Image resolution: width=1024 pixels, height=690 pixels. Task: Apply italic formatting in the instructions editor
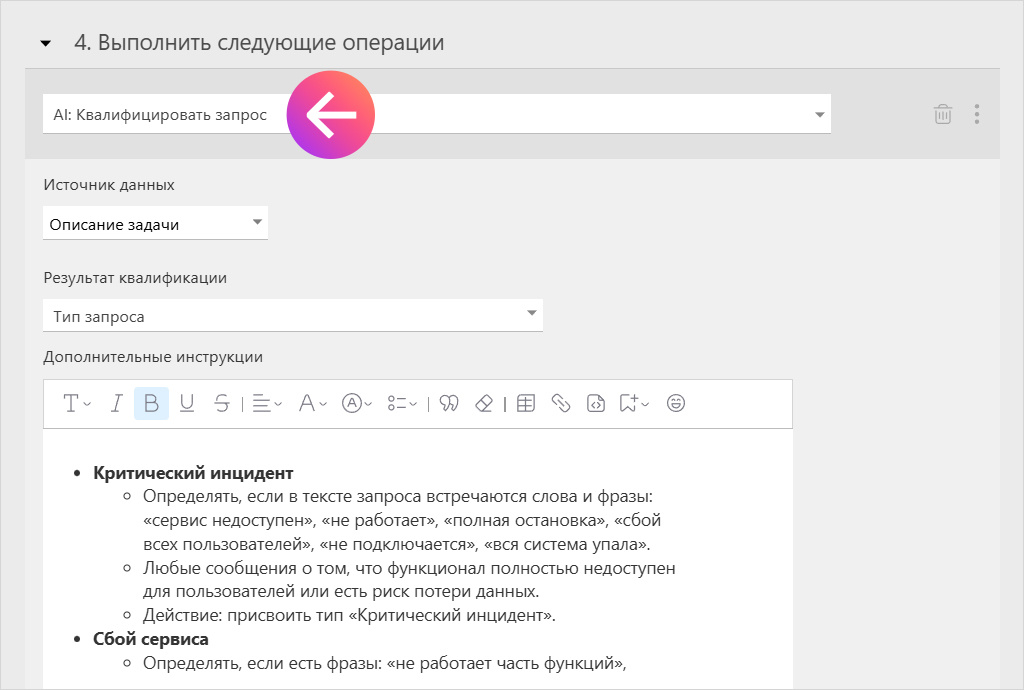(x=116, y=403)
